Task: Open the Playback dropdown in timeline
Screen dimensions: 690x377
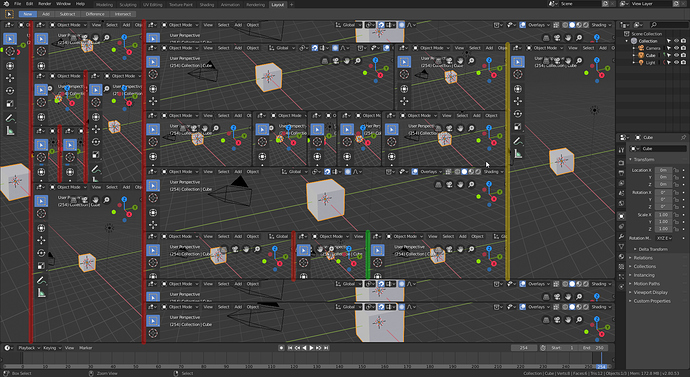Action: (29, 348)
